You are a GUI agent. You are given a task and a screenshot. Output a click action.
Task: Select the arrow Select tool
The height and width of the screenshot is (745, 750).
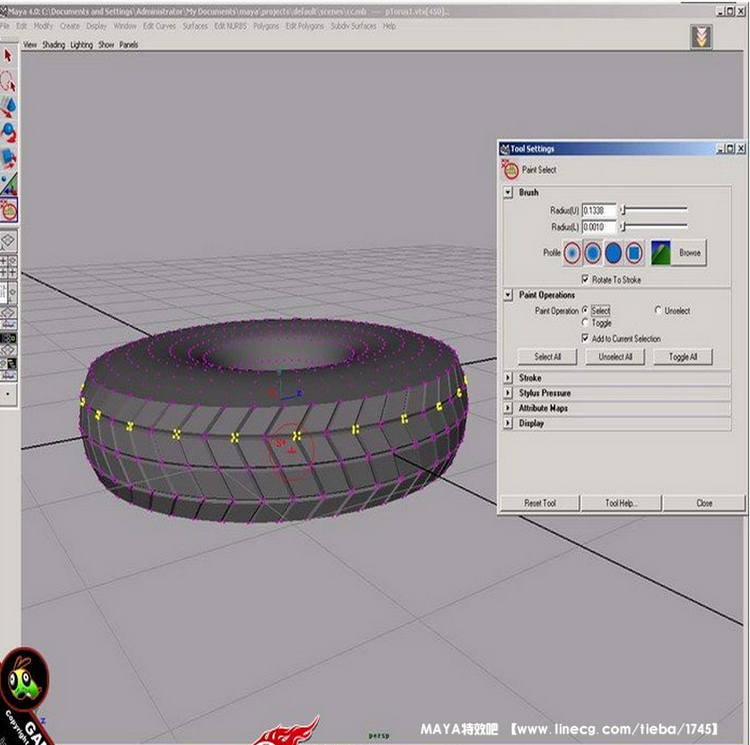(x=8, y=56)
